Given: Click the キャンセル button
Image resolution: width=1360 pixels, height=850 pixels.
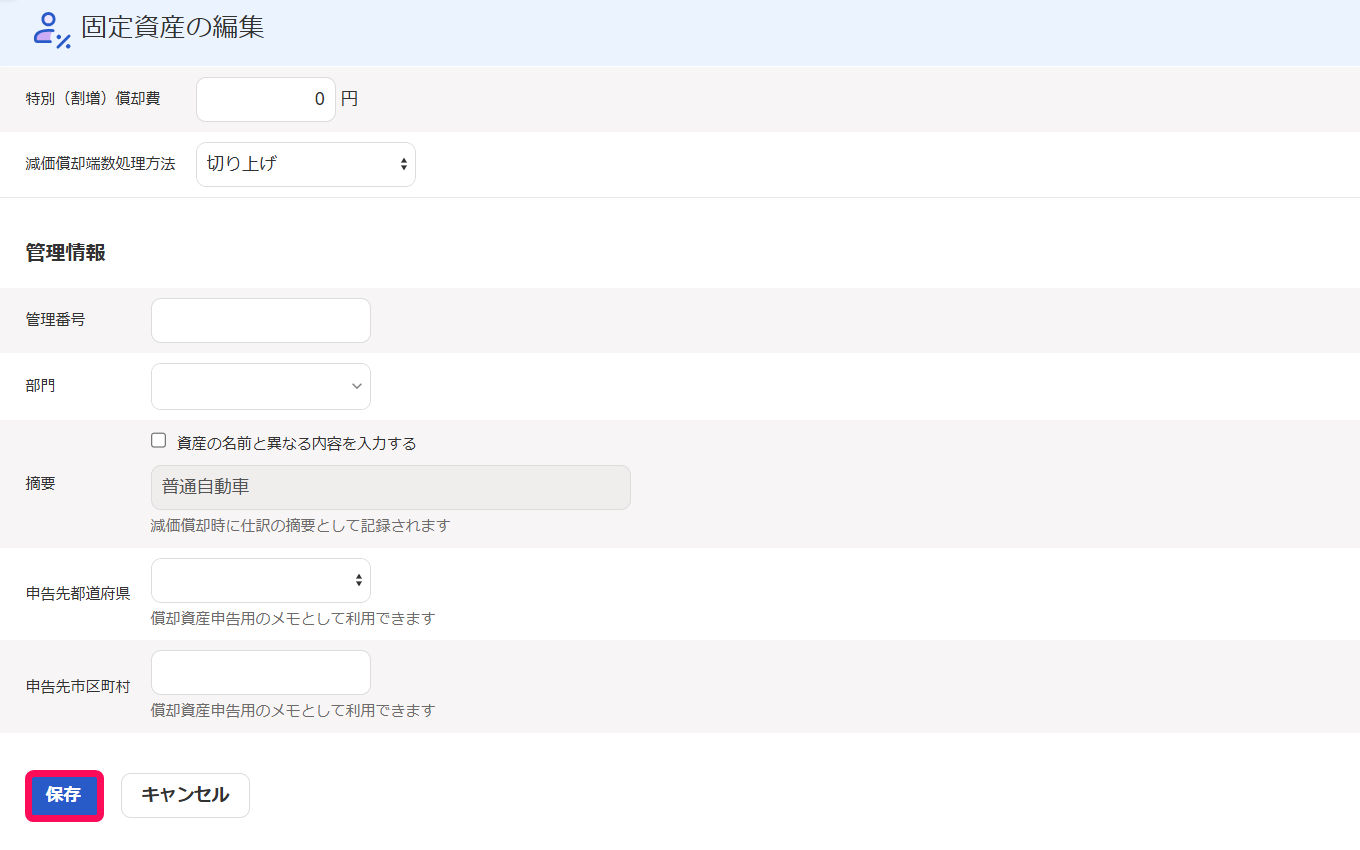Looking at the screenshot, I should pos(185,795).
